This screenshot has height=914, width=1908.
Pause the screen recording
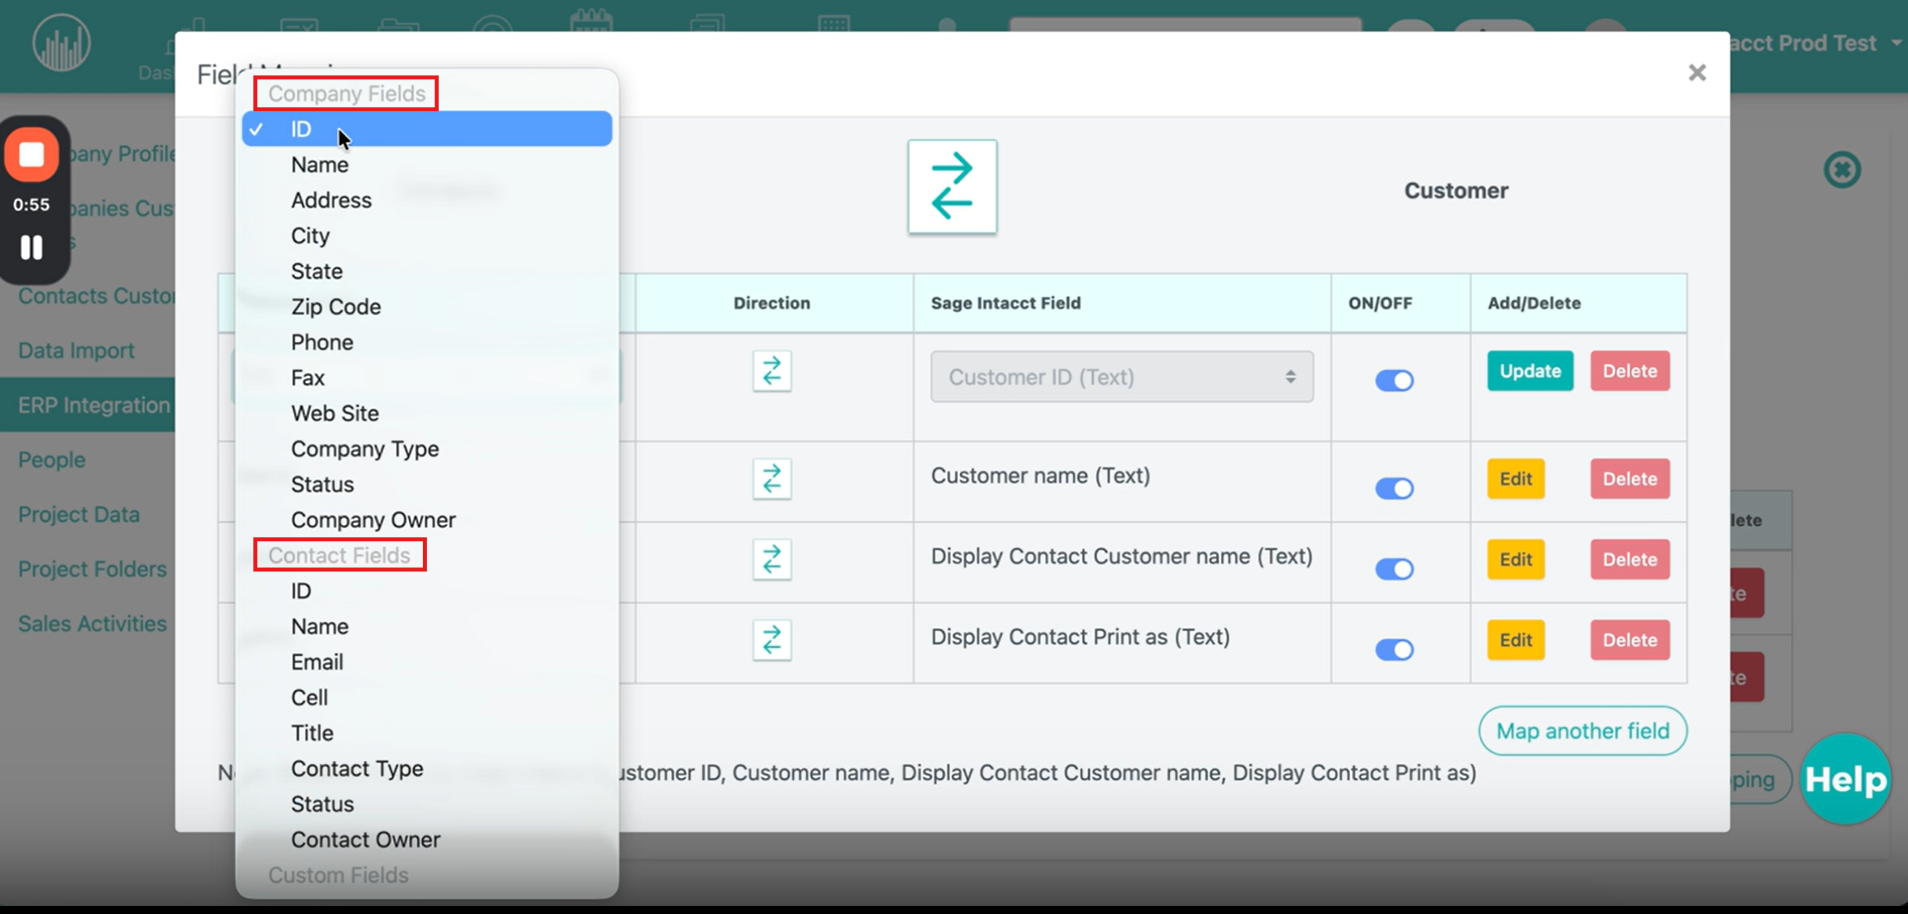point(32,247)
